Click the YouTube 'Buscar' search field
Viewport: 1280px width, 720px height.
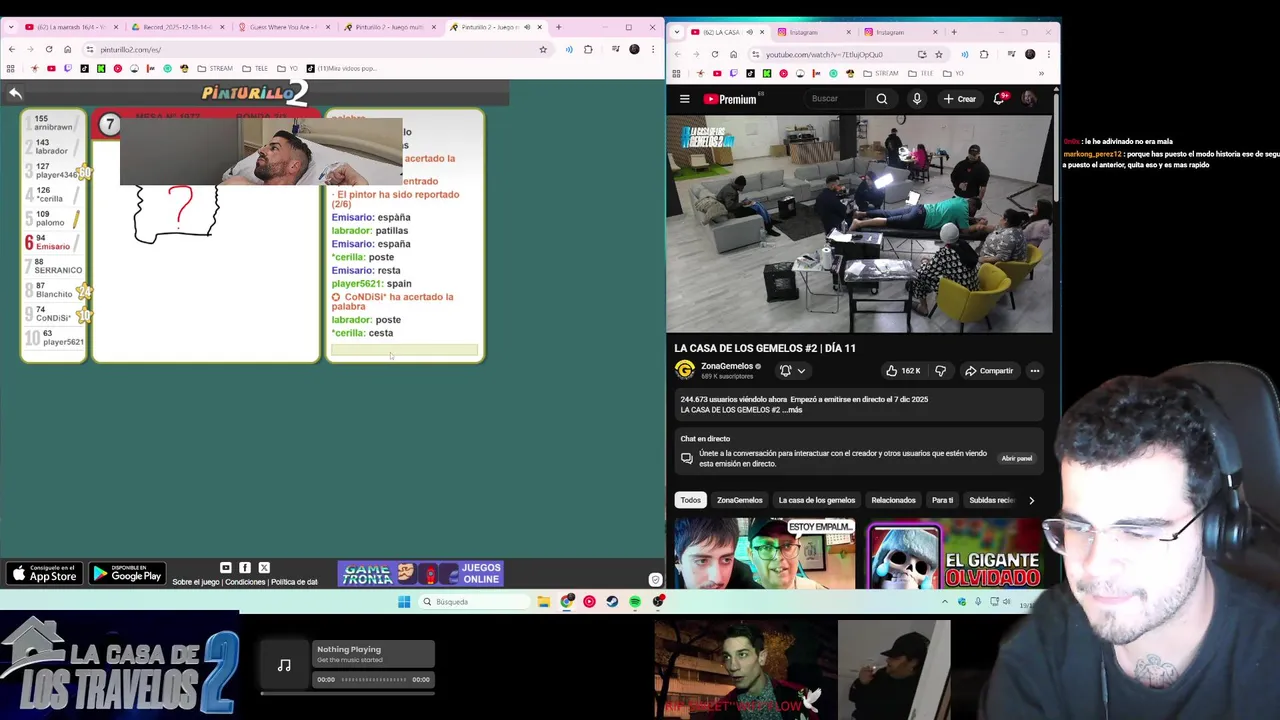point(836,99)
